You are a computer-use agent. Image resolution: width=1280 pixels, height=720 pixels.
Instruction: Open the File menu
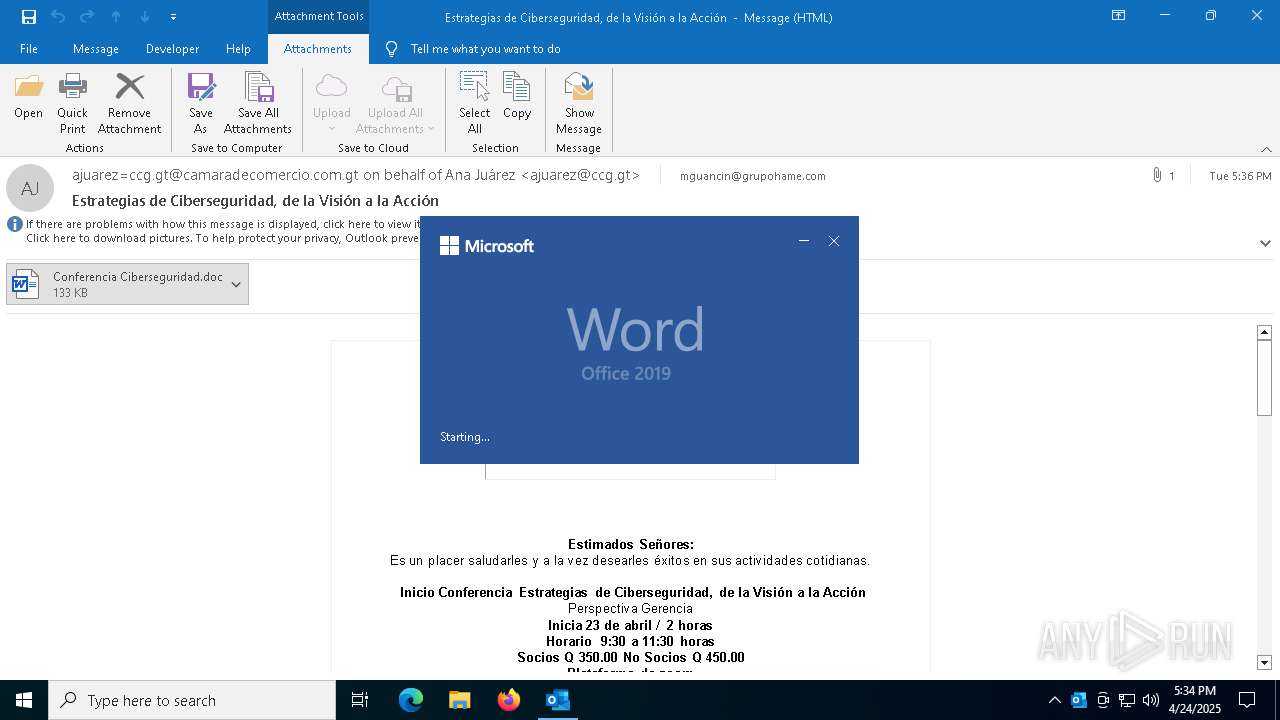click(29, 49)
